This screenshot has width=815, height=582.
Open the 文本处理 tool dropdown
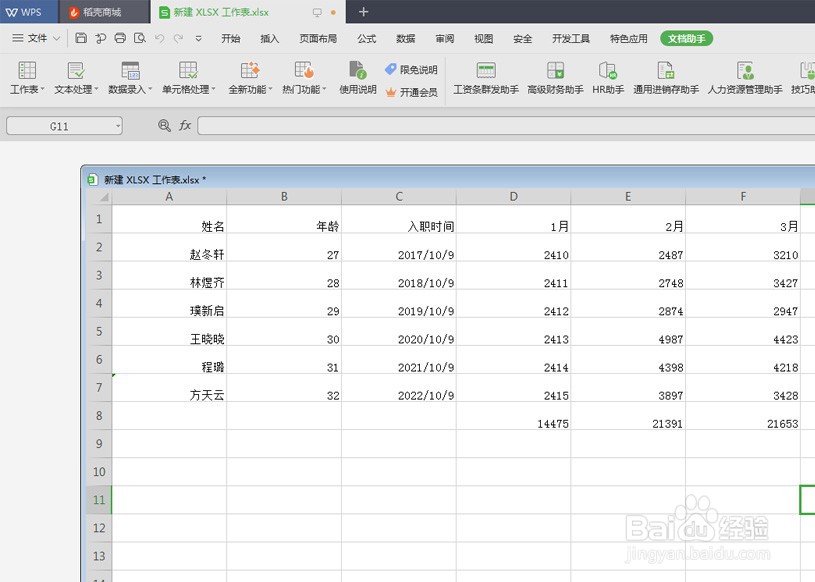(x=76, y=78)
